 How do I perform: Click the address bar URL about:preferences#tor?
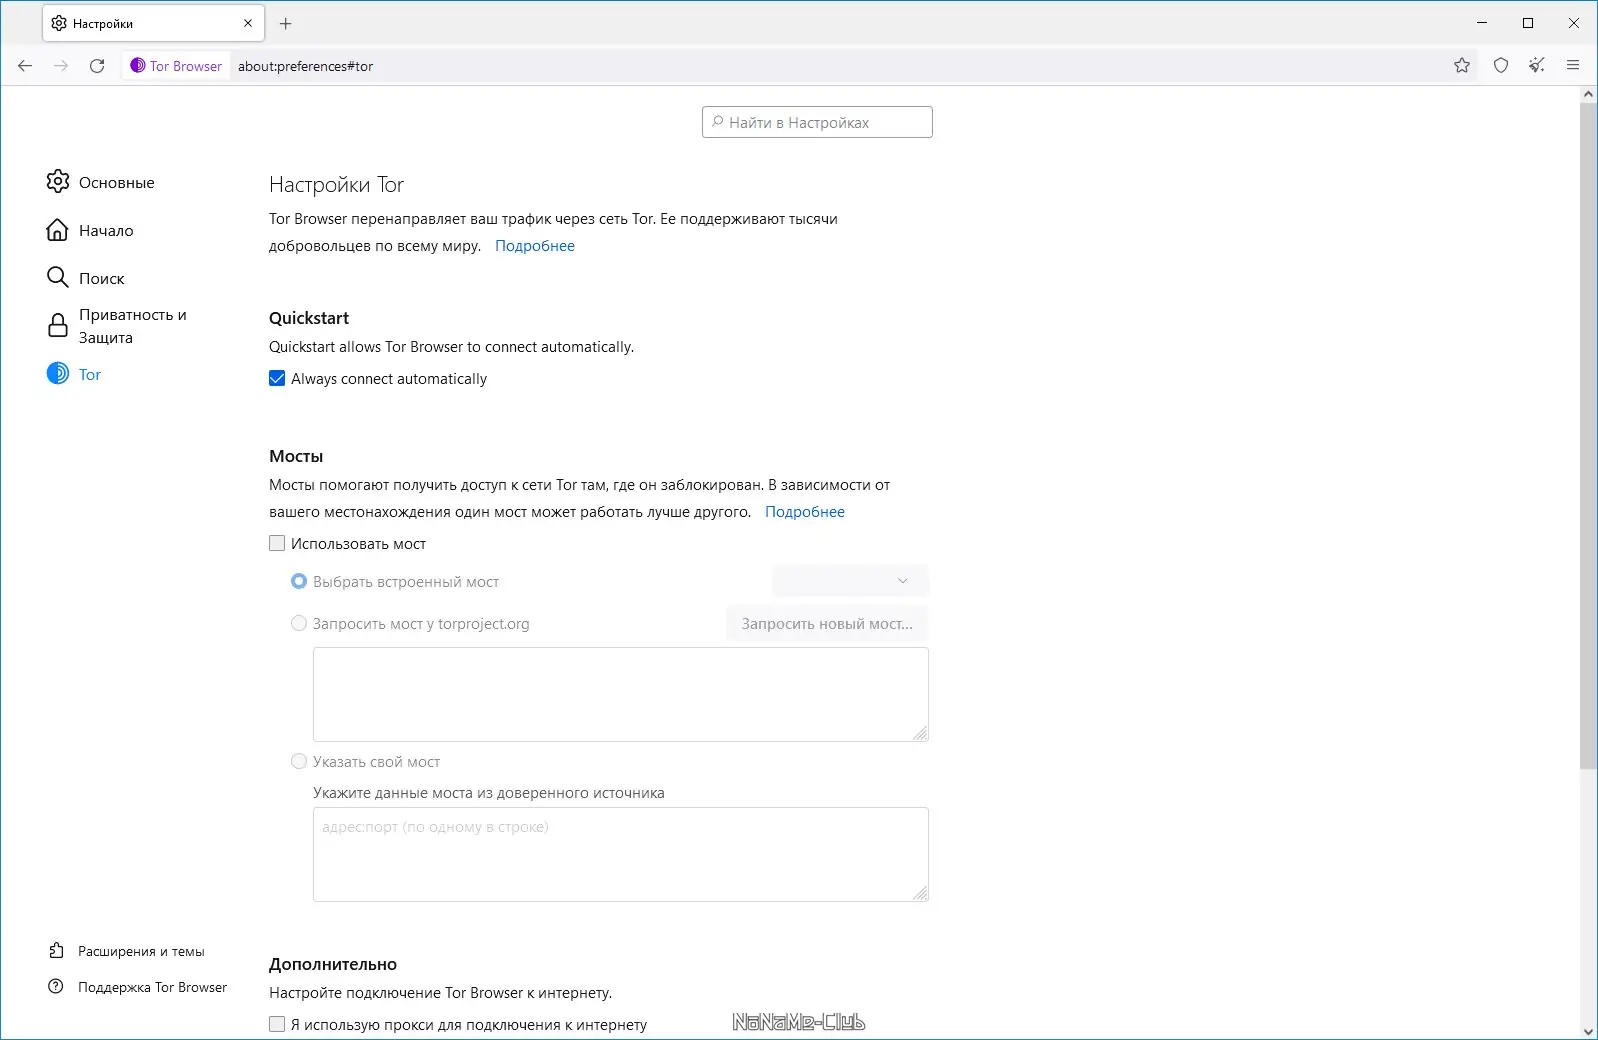click(x=305, y=66)
